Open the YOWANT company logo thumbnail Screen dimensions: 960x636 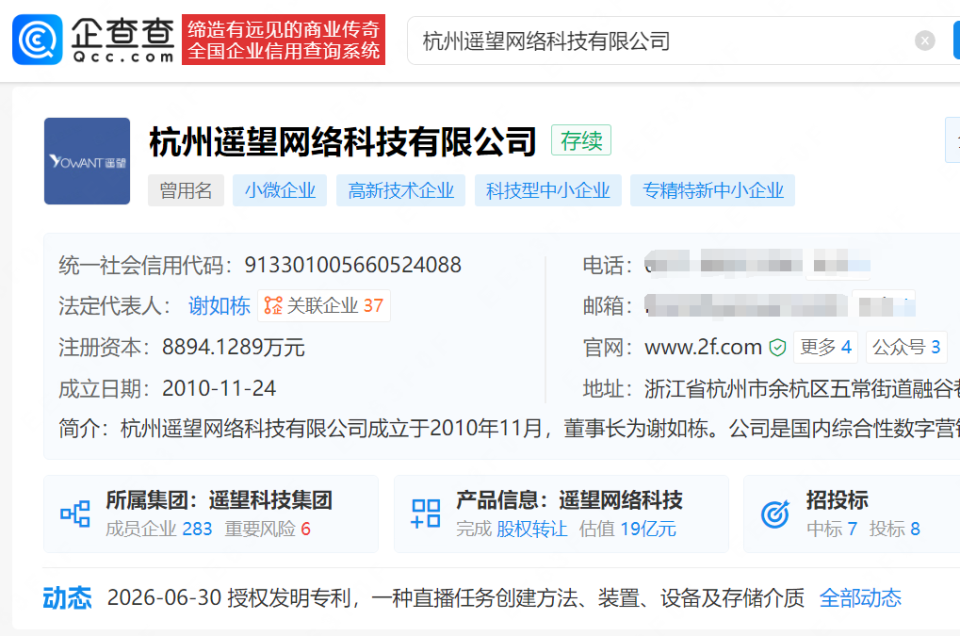click(x=87, y=161)
